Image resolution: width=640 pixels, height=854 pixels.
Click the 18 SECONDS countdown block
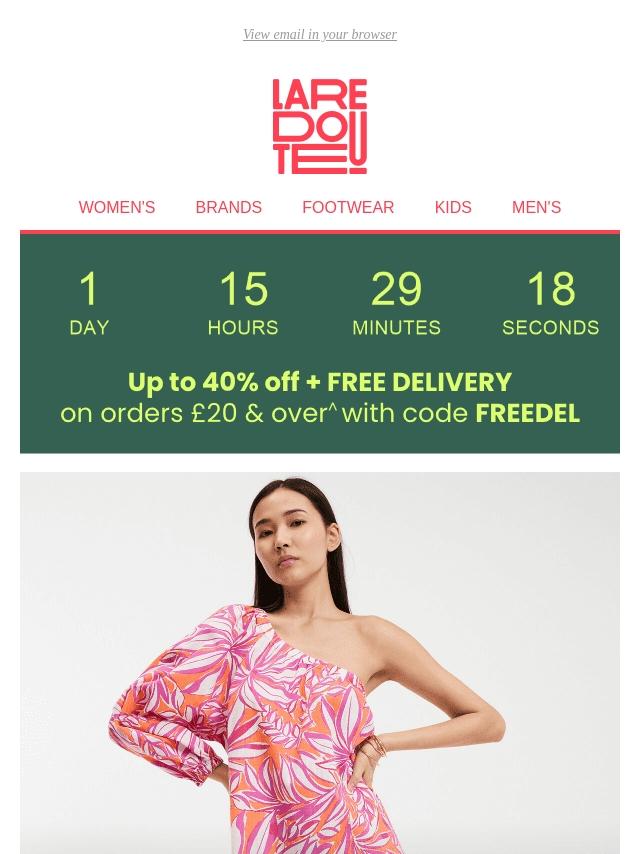[550, 303]
